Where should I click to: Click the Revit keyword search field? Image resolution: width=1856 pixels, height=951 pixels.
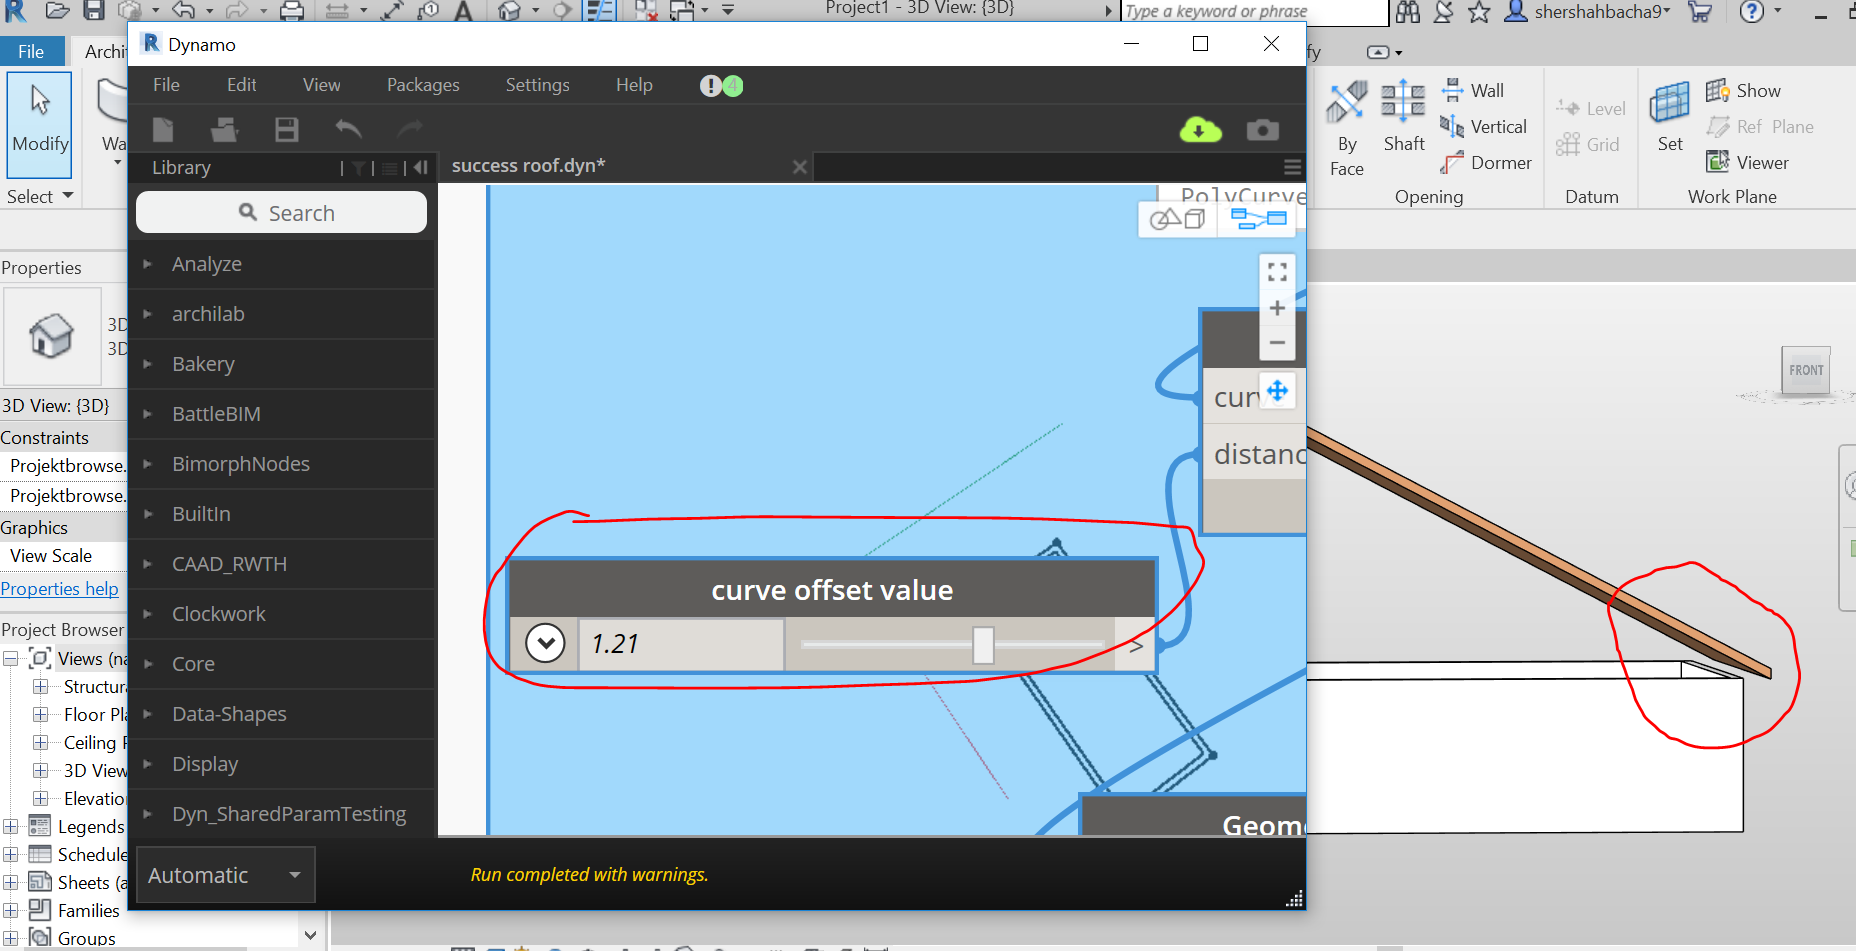coord(1254,12)
